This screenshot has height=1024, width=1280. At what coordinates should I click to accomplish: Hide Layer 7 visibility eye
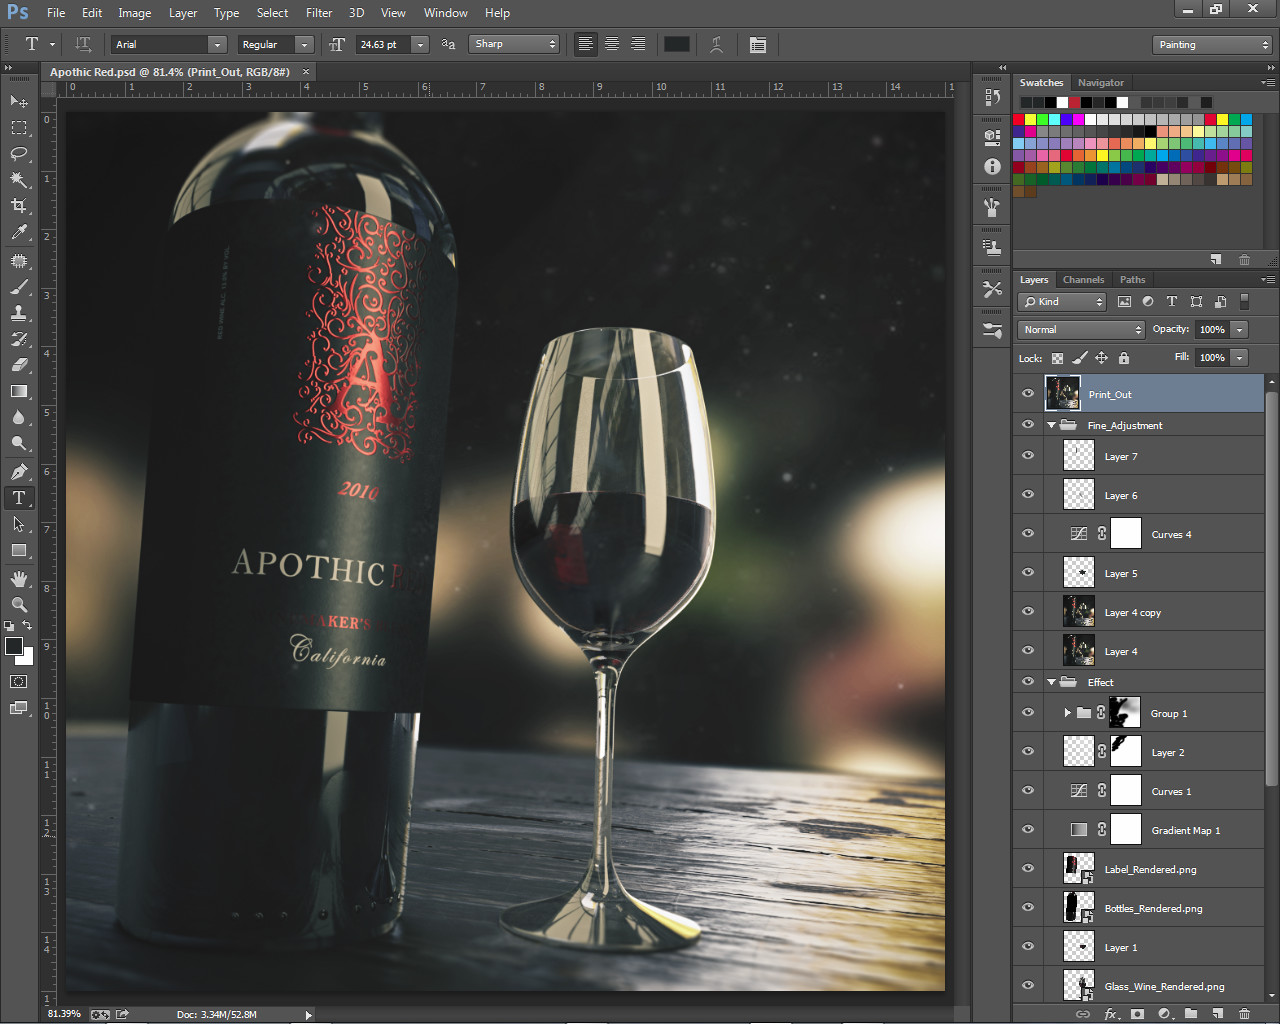coord(1027,456)
